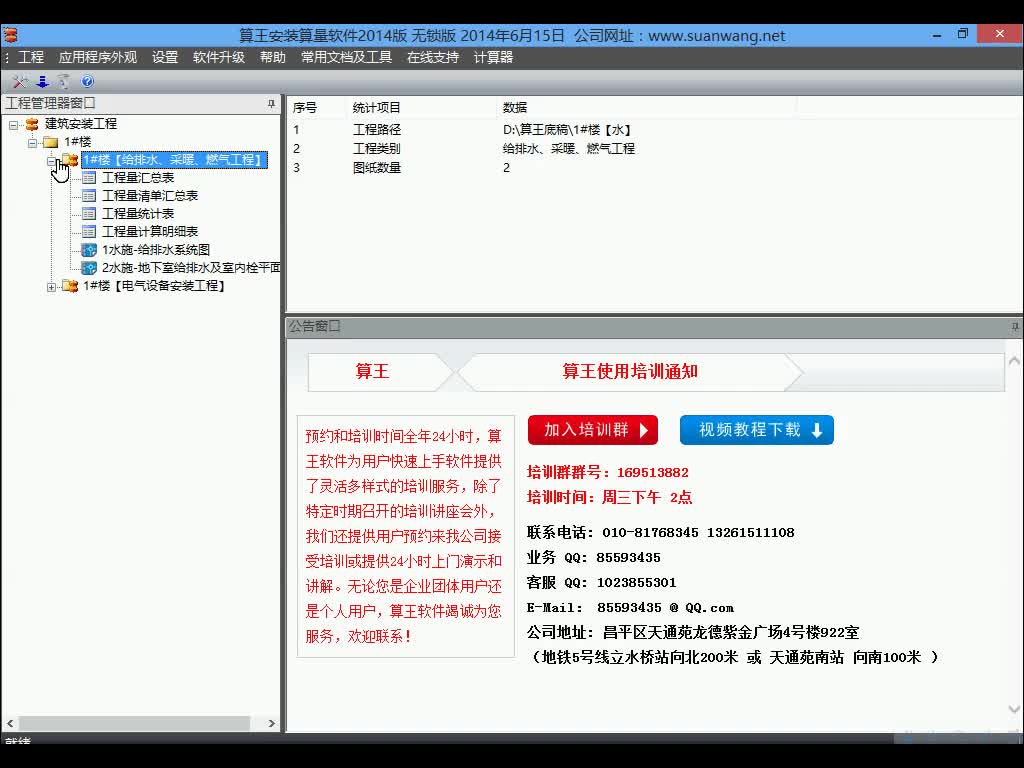Select the 工程量统计表 tree item
Image resolution: width=1024 pixels, height=768 pixels.
pos(140,213)
